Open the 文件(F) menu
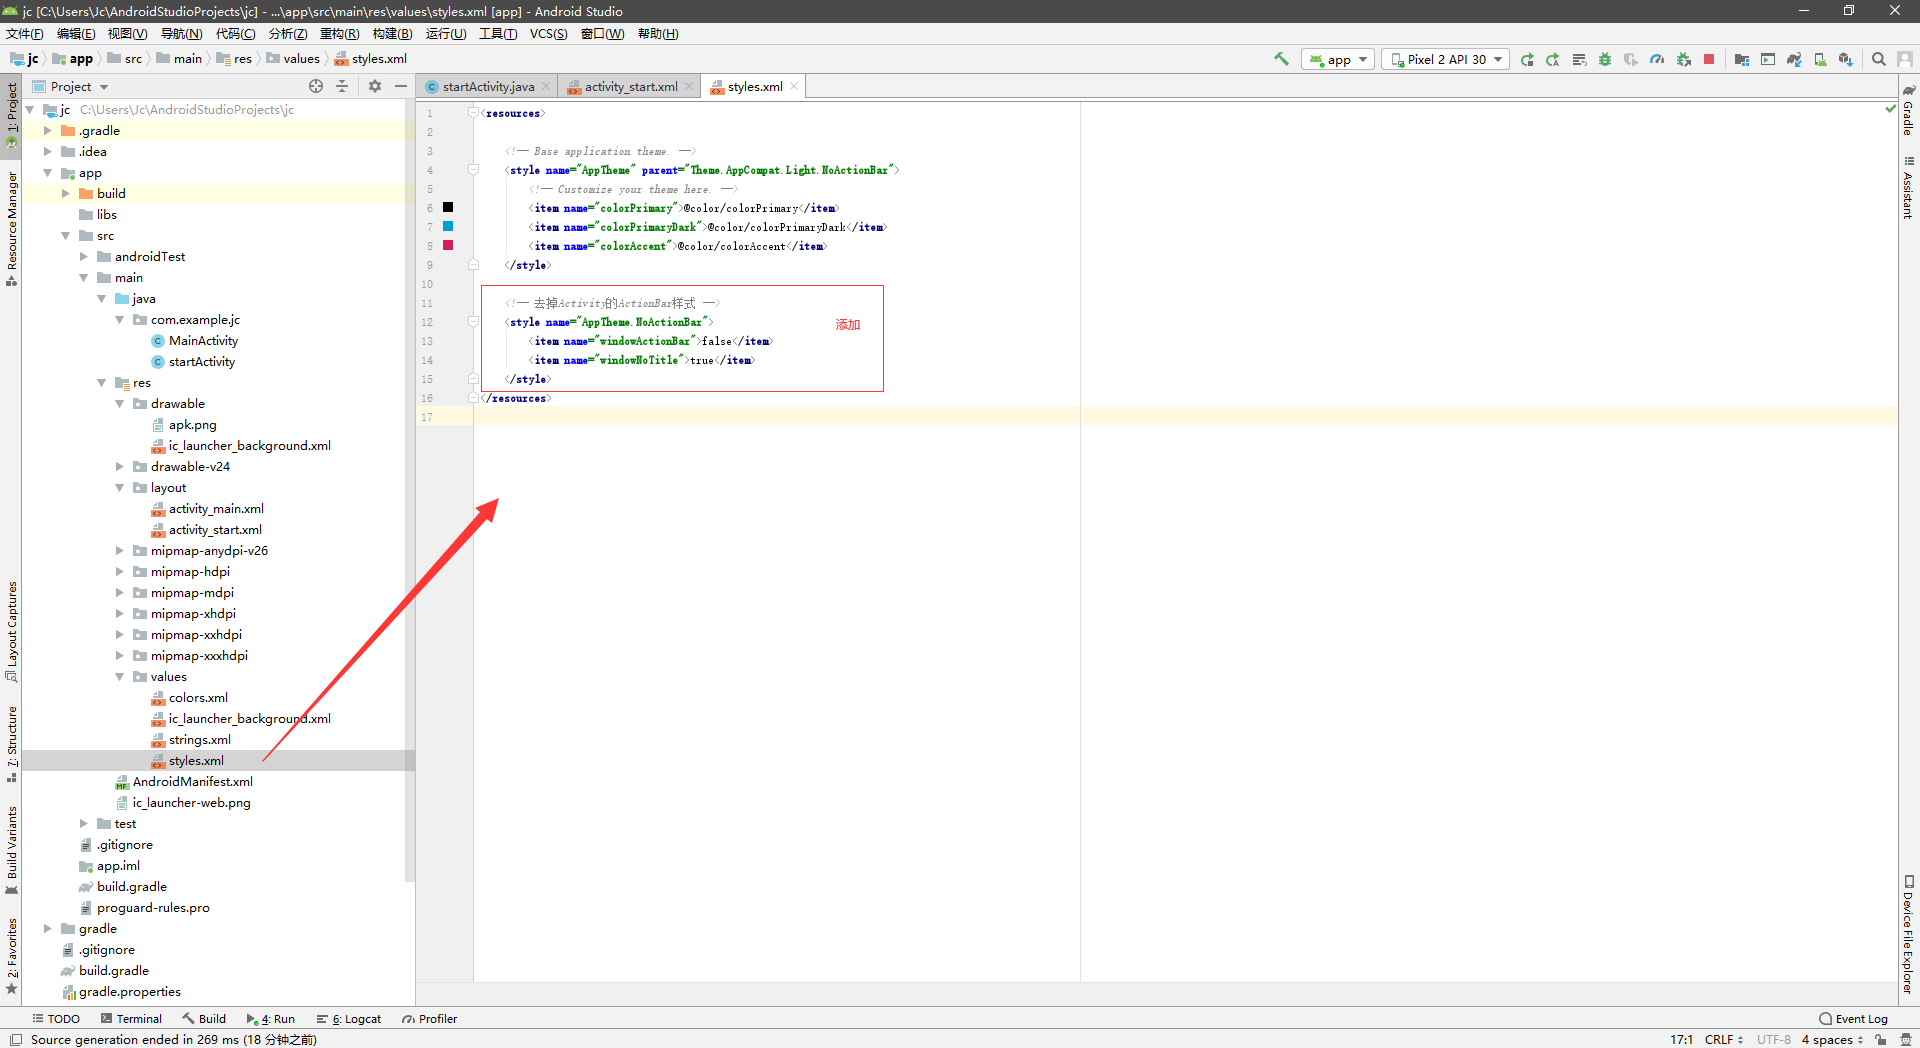 pos(25,34)
